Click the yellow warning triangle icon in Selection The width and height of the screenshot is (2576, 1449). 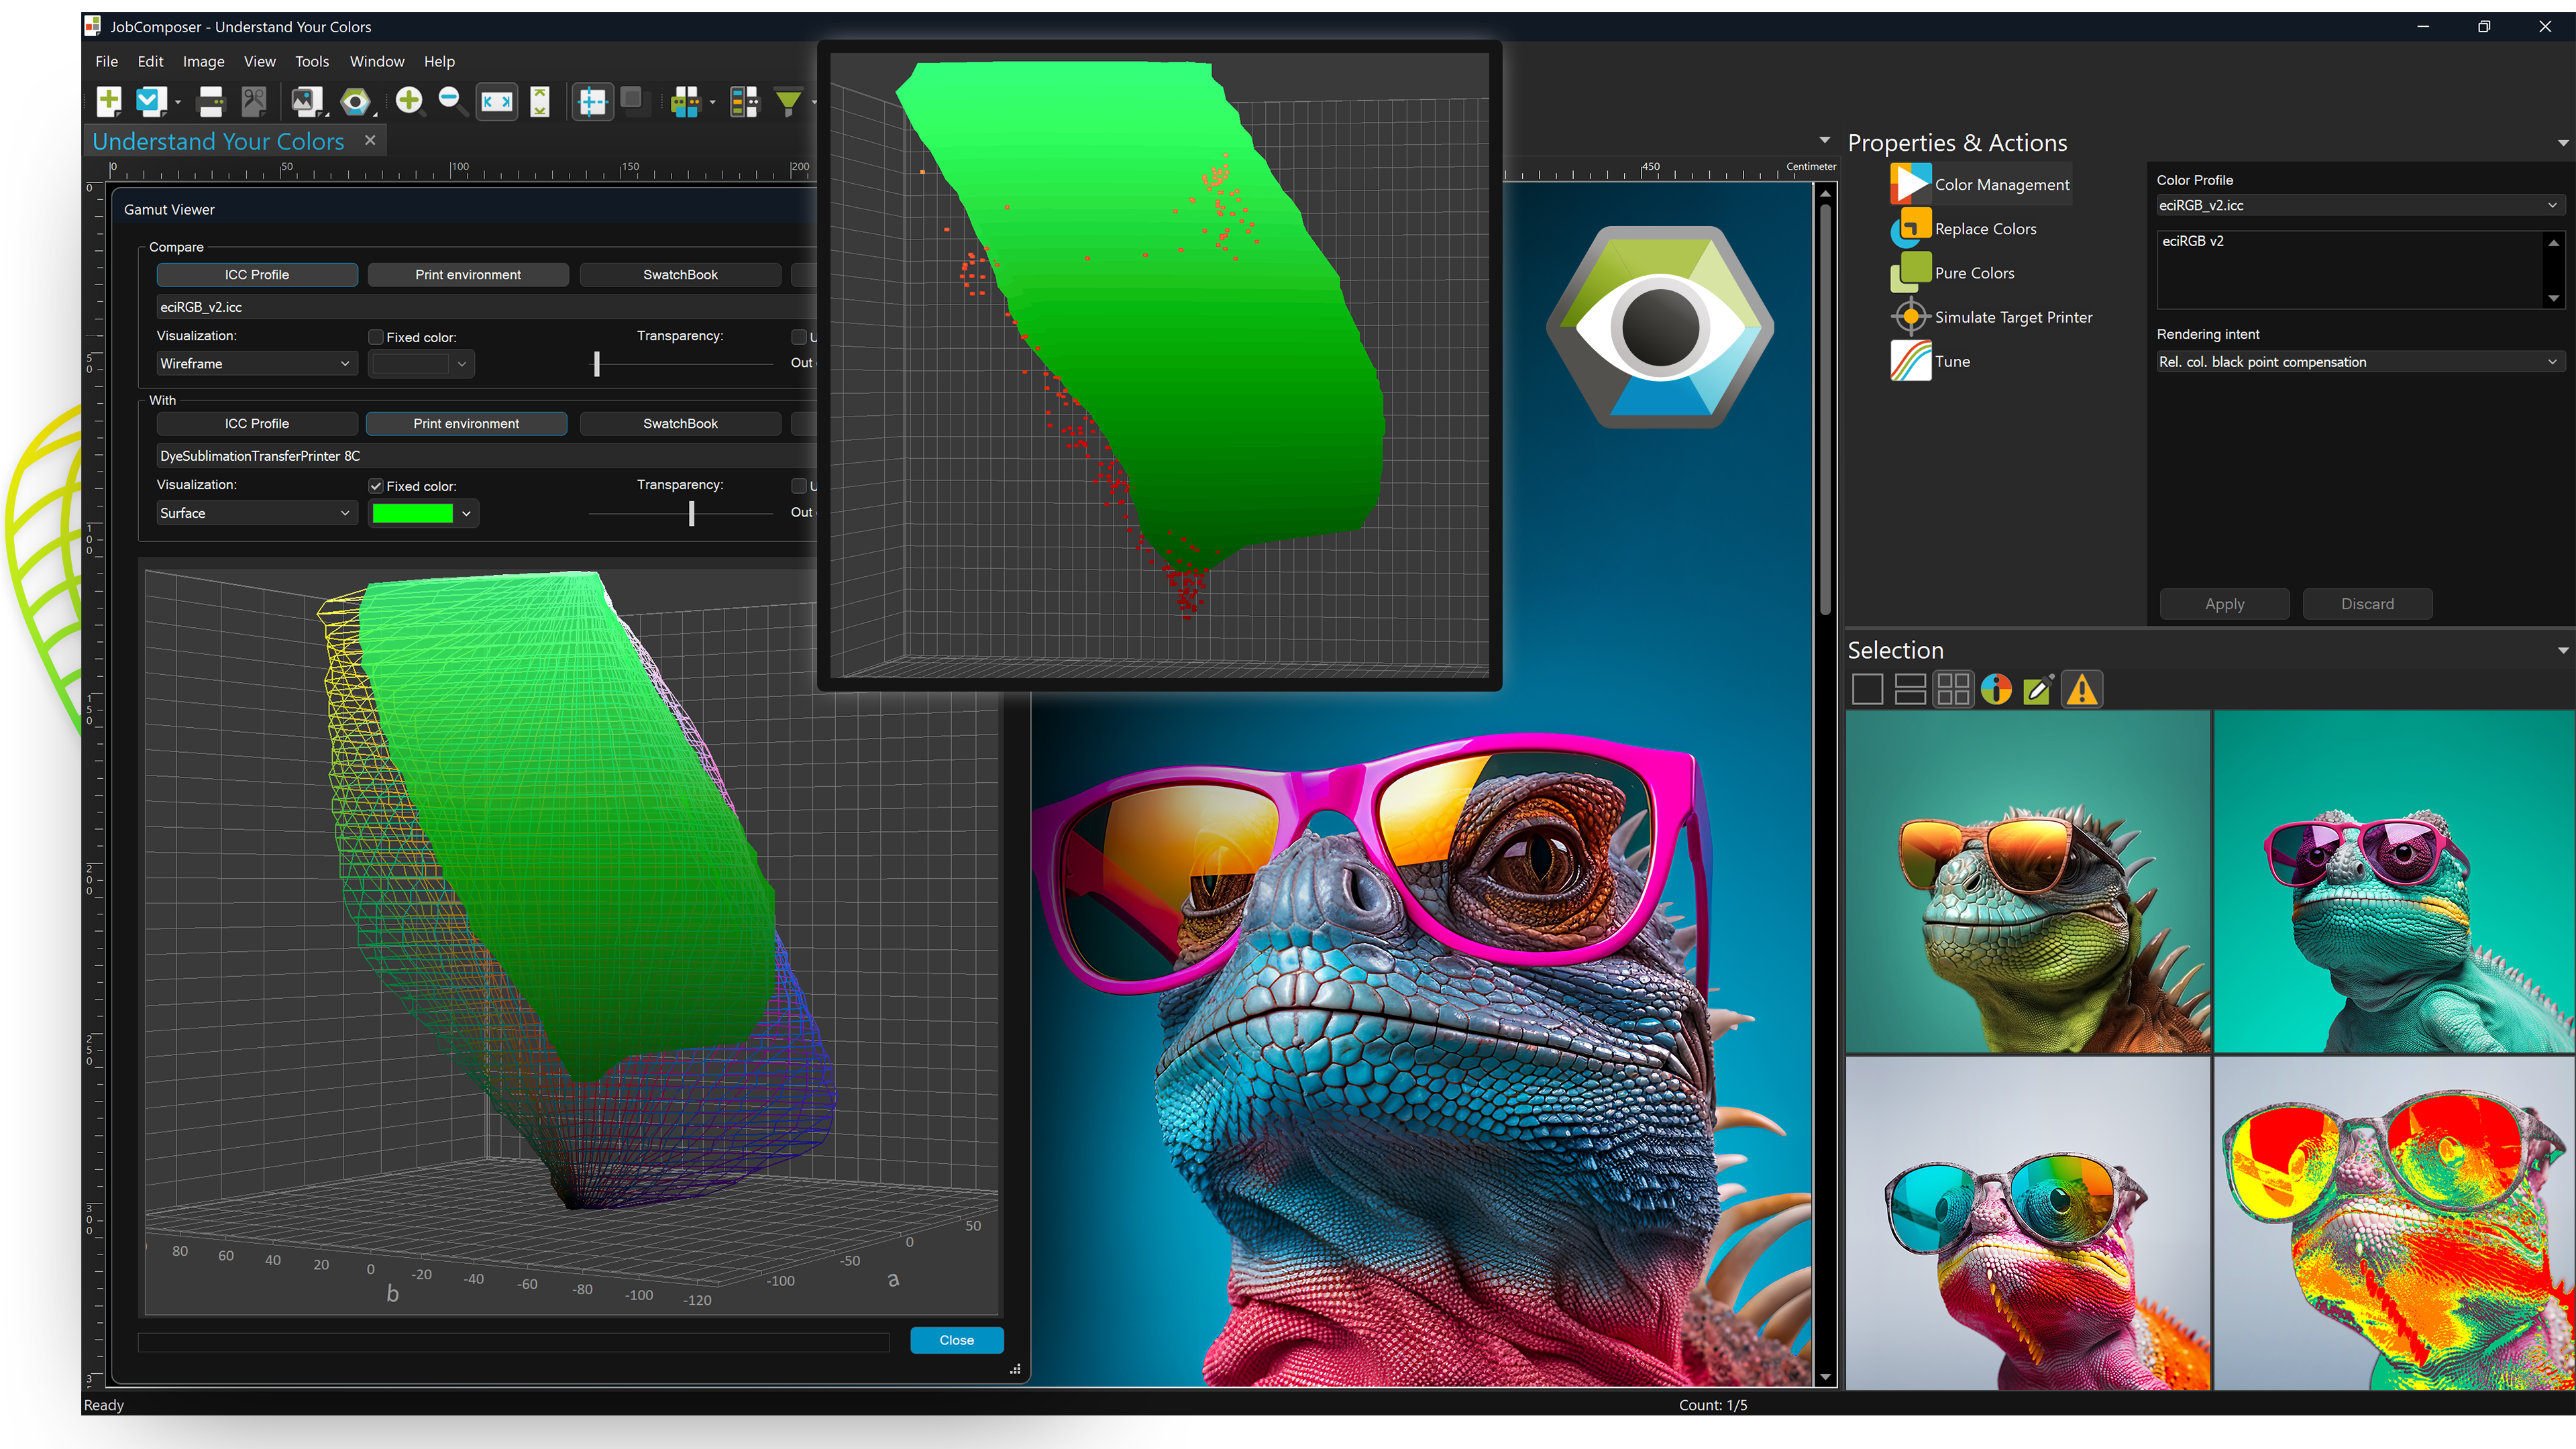click(2081, 690)
